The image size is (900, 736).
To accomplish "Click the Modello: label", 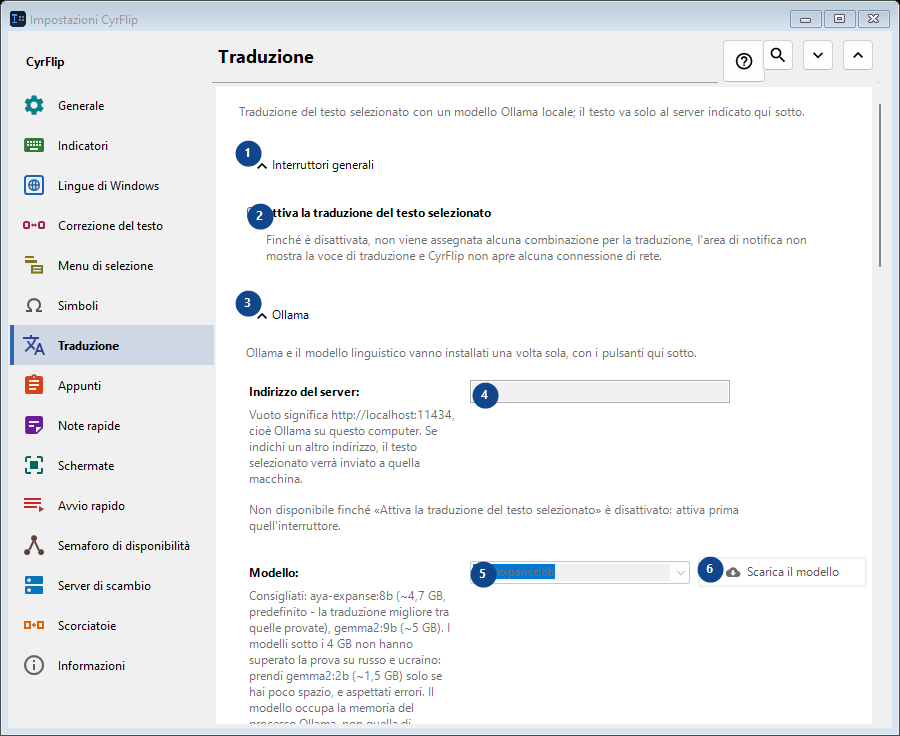I will [274, 573].
